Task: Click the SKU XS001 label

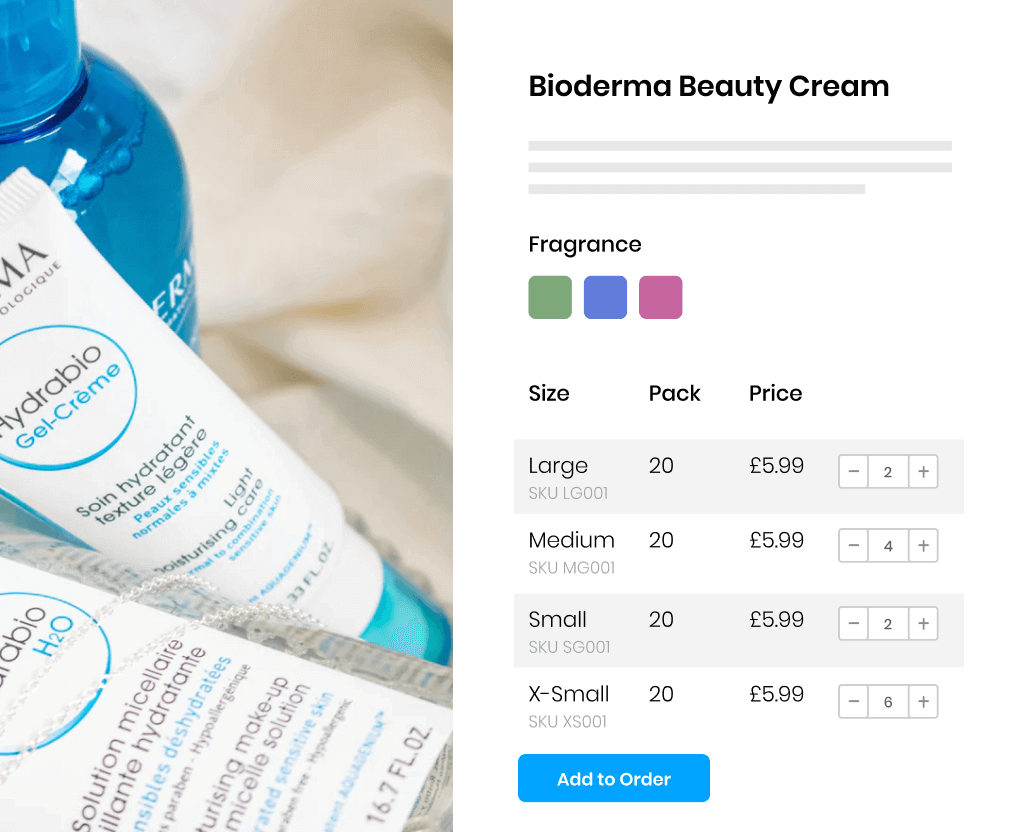Action: point(568,722)
